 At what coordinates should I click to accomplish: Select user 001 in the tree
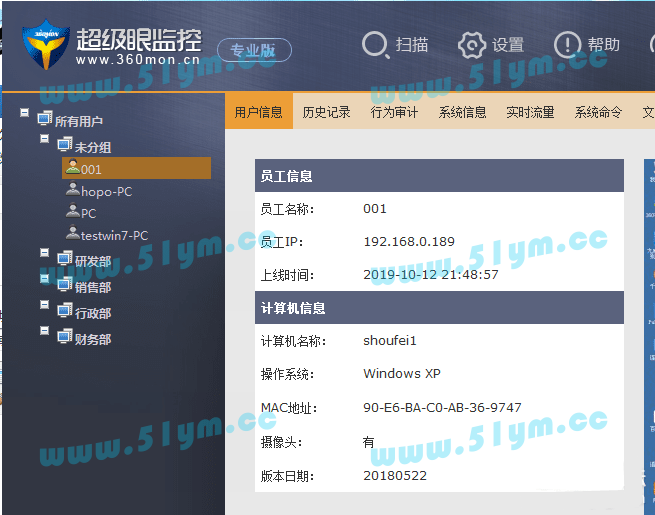click(136, 168)
